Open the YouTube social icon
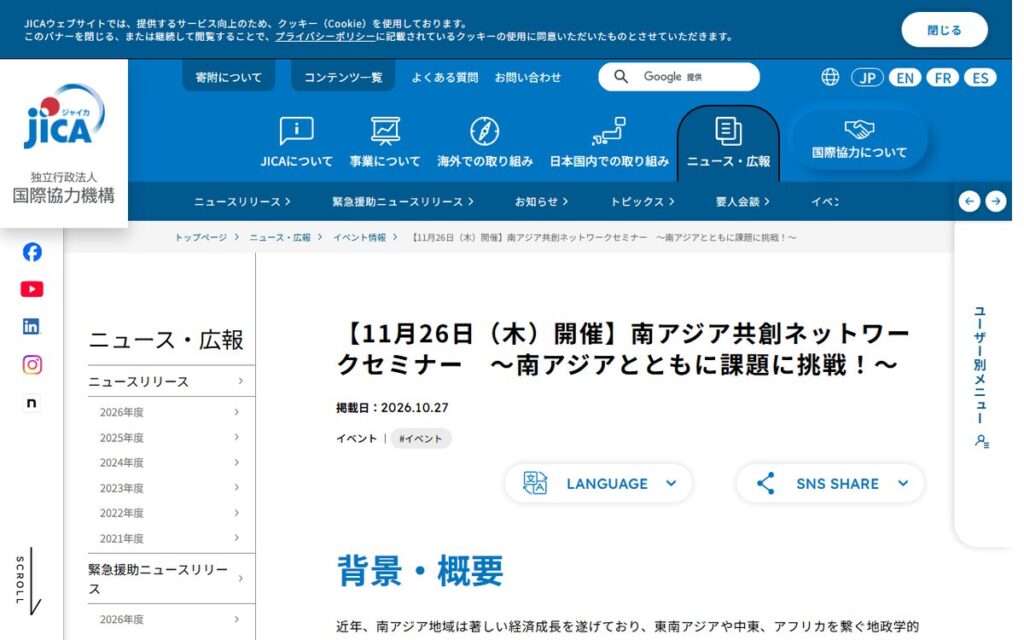The image size is (1024, 640). (32, 289)
